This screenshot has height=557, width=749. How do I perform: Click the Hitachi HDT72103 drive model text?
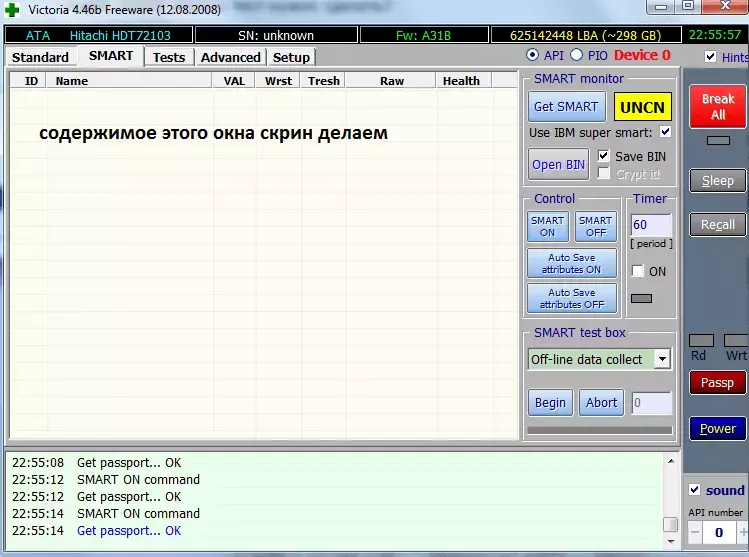[x=120, y=35]
